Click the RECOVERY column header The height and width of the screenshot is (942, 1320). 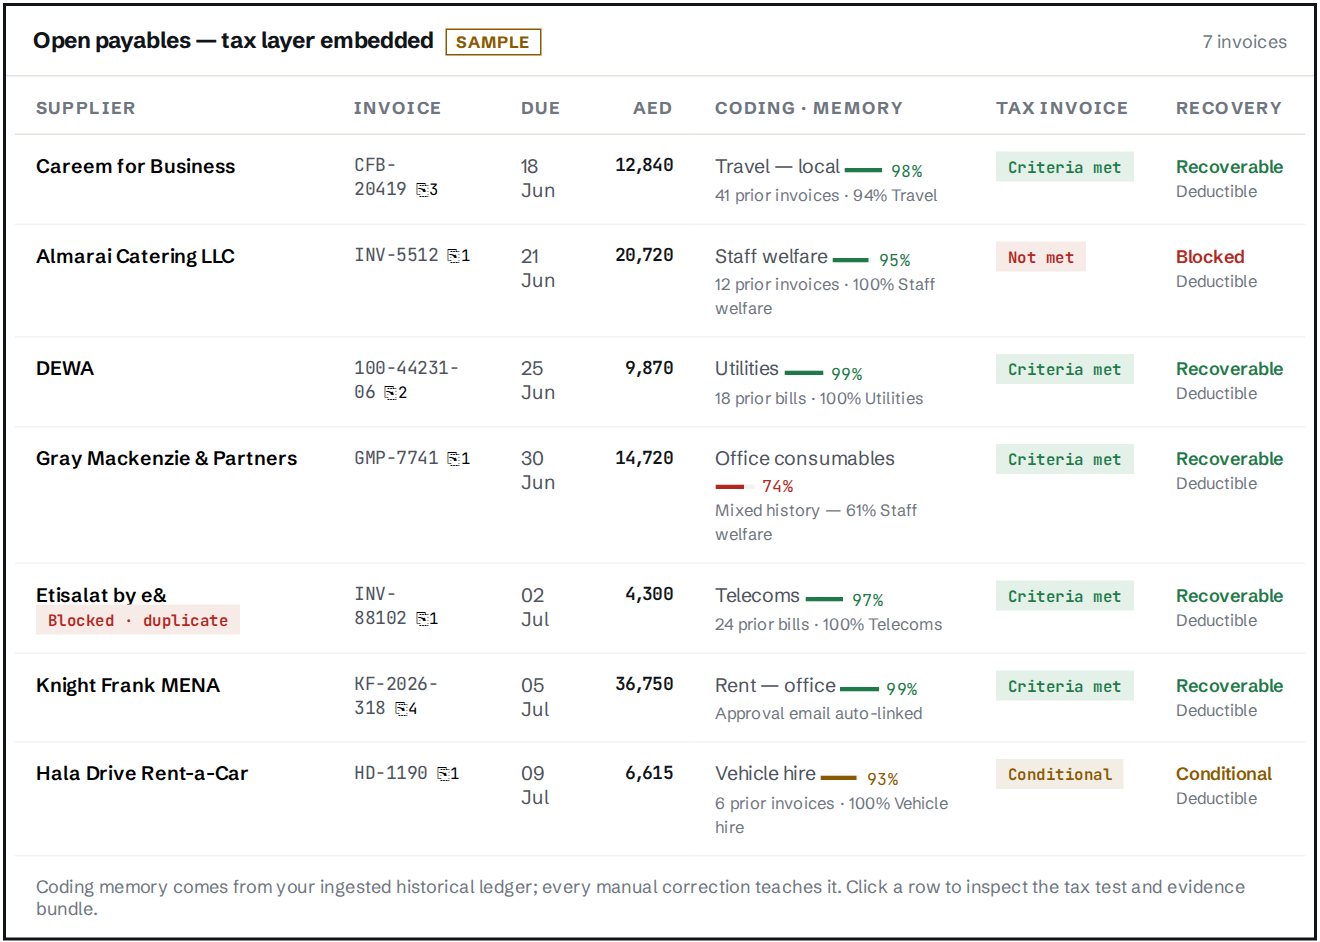pyautogui.click(x=1228, y=108)
